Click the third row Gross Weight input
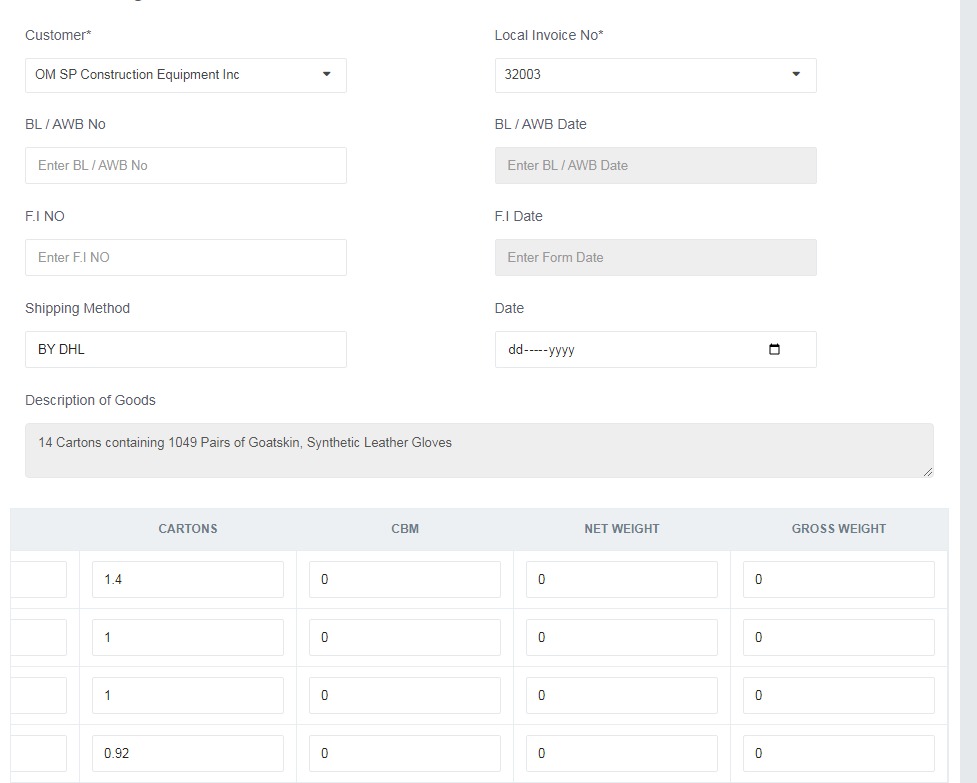The height and width of the screenshot is (783, 977). 839,696
